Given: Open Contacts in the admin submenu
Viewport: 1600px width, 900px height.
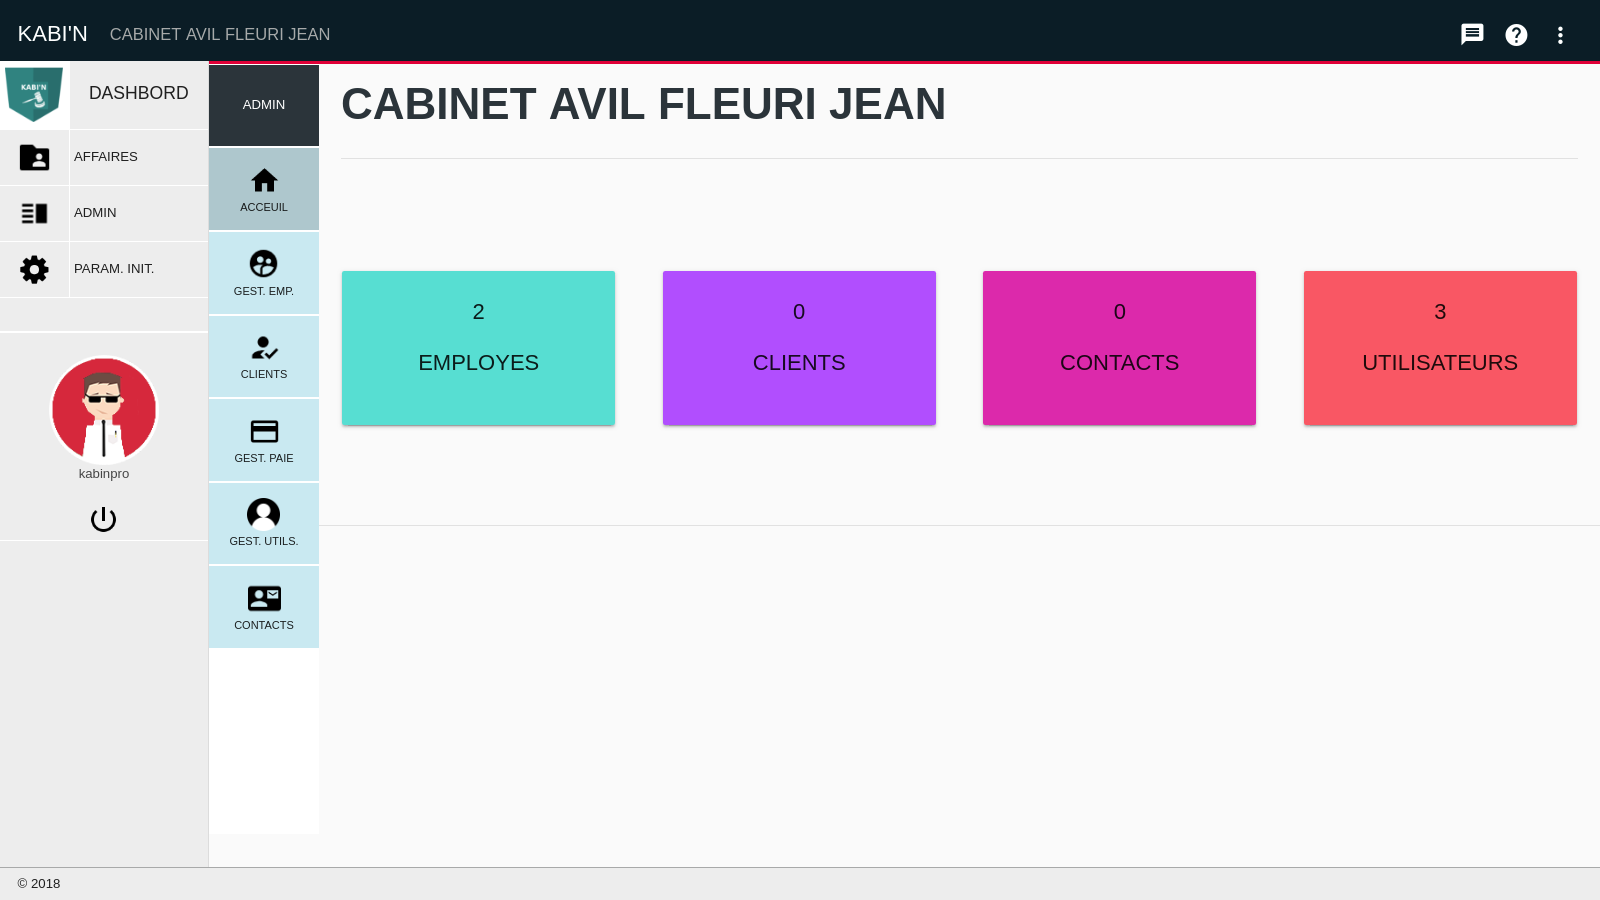Looking at the screenshot, I should [x=264, y=607].
